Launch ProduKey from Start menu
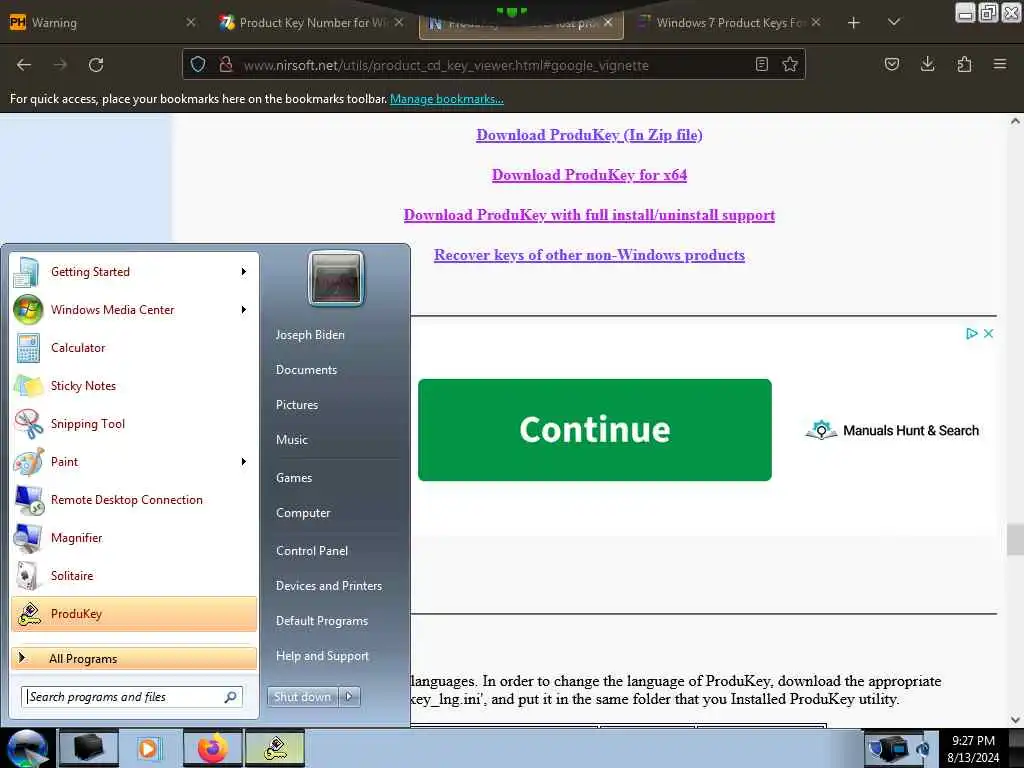The width and height of the screenshot is (1024, 768). pos(134,614)
